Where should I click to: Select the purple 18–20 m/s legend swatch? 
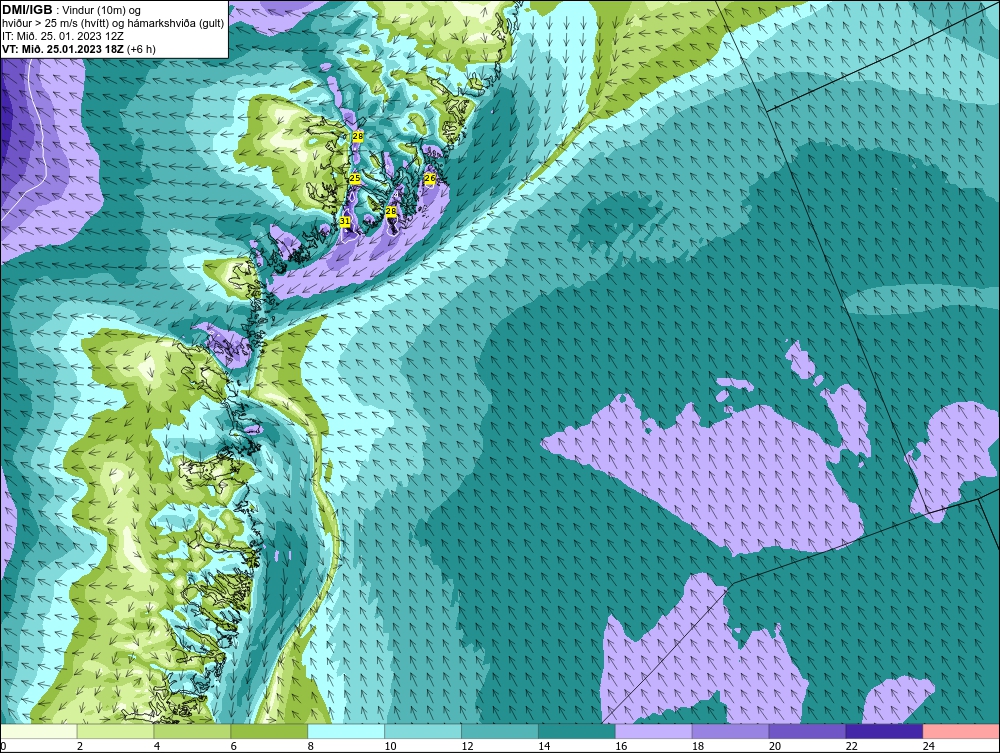point(730,731)
